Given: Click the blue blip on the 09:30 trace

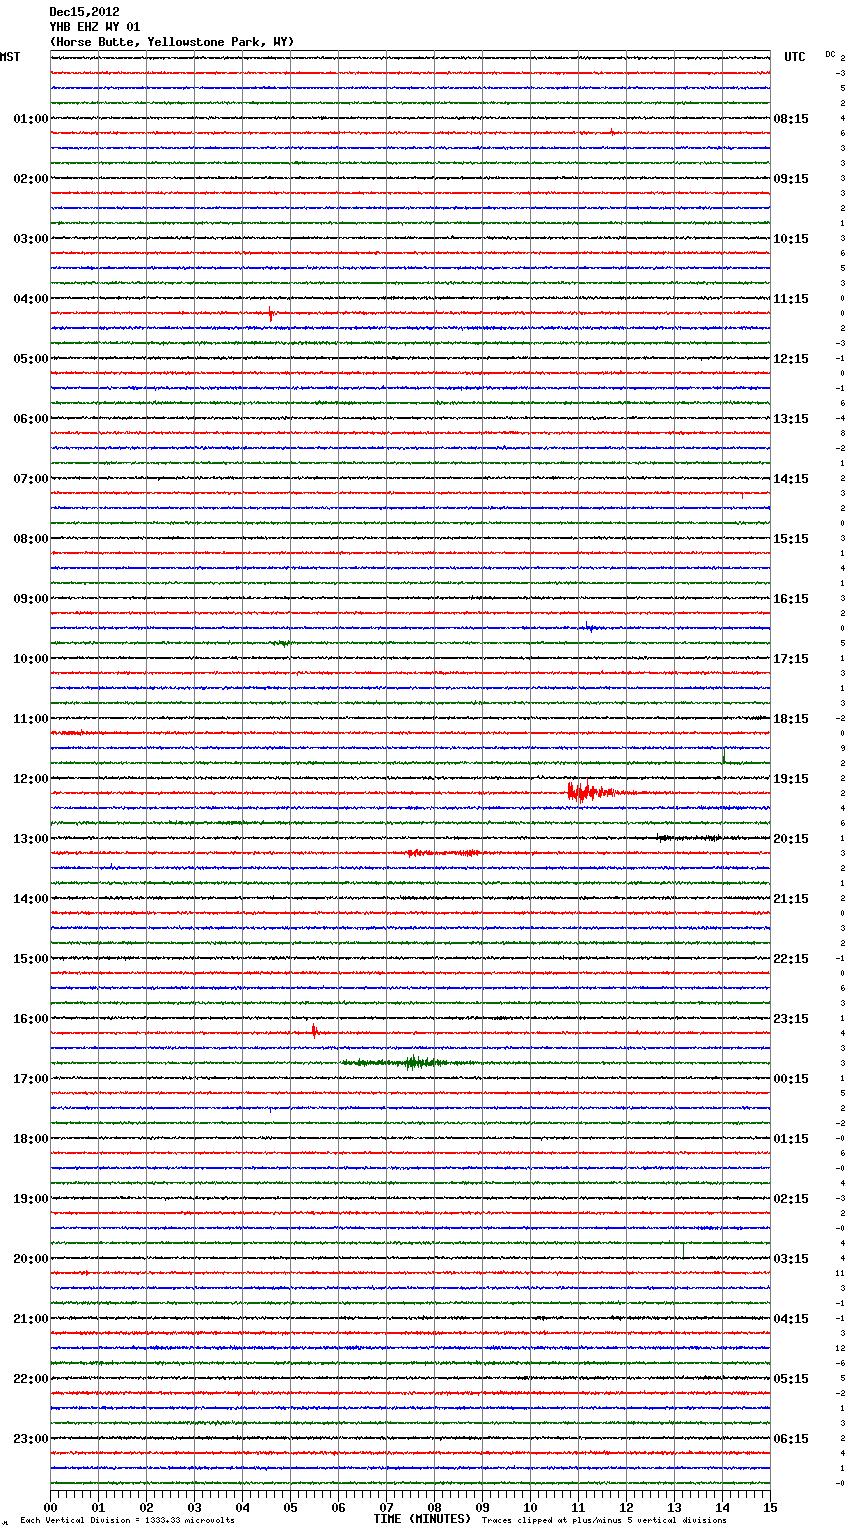Looking at the screenshot, I should click(590, 628).
